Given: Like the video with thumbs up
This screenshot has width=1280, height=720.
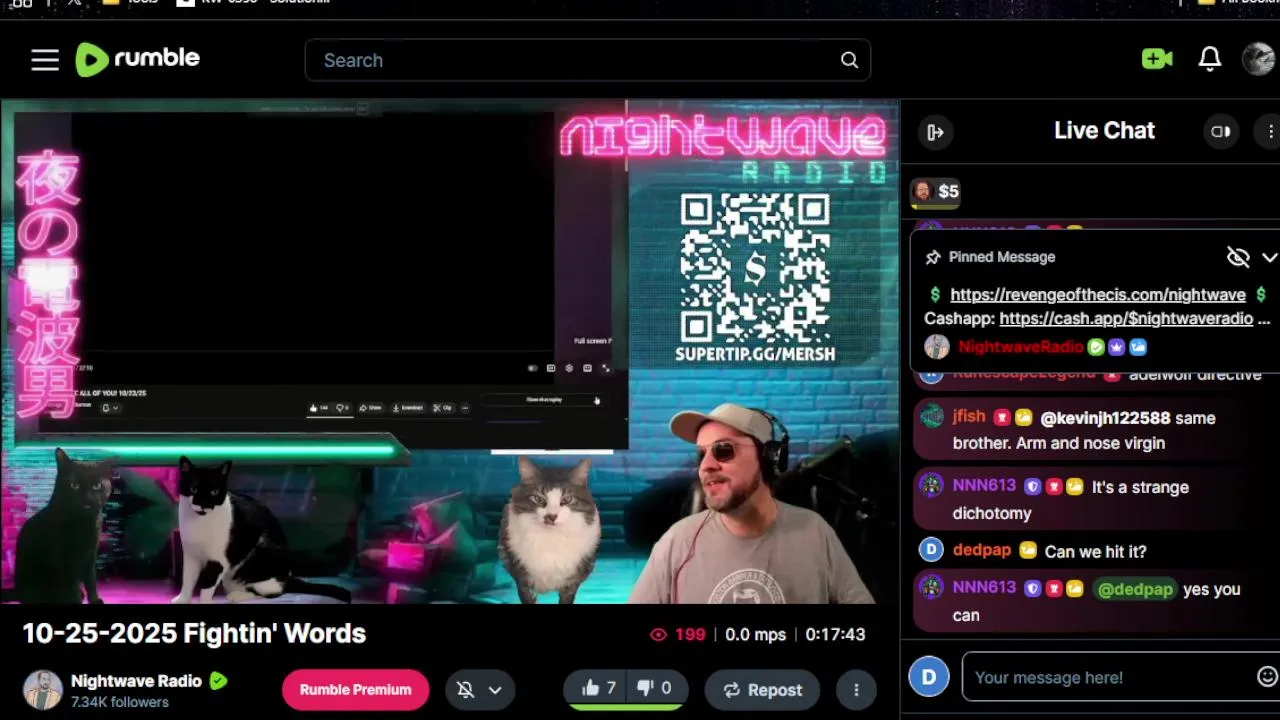Looking at the screenshot, I should (598, 688).
